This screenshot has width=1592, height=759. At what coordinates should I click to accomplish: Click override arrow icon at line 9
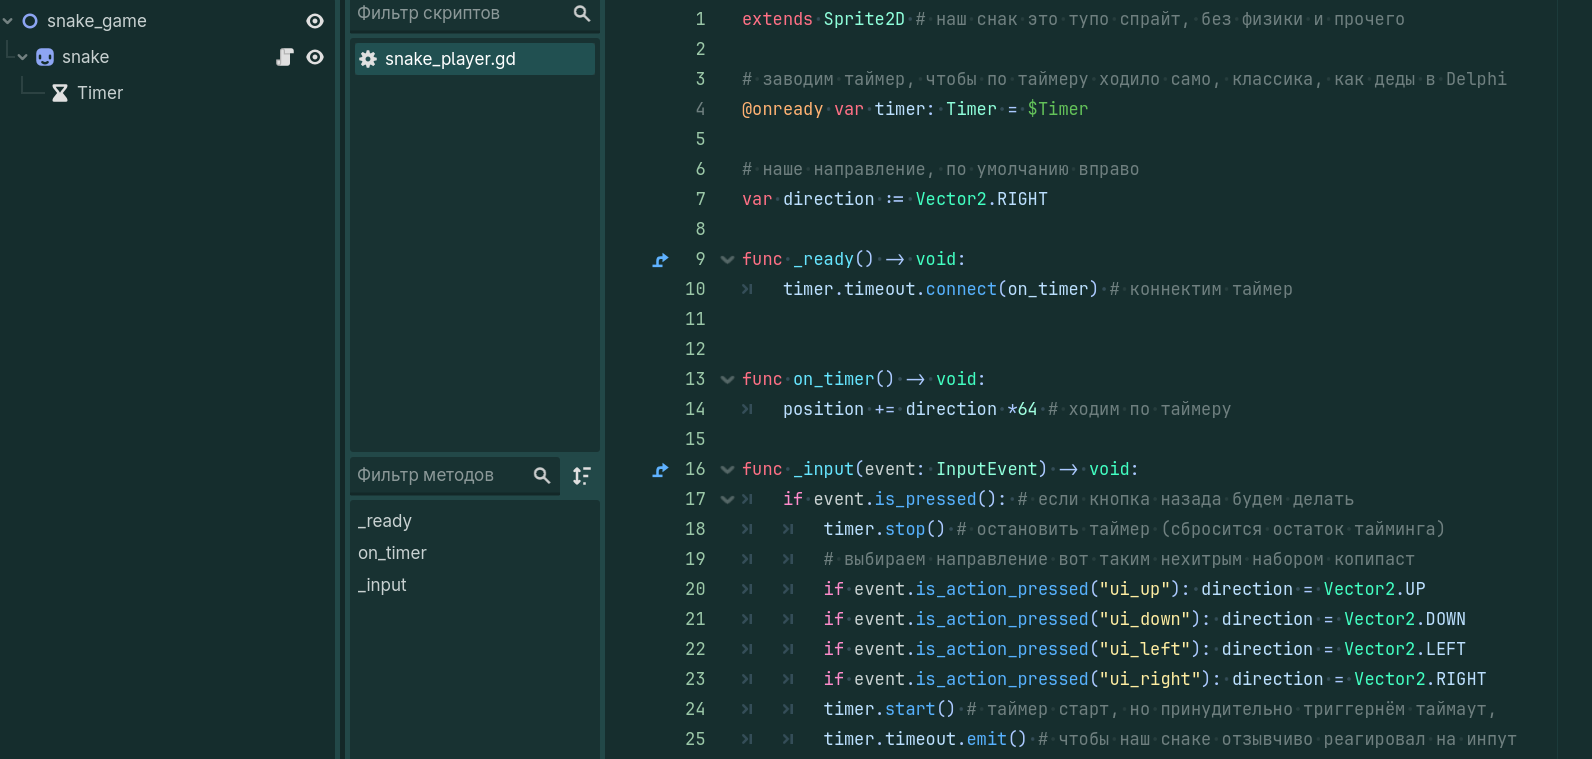point(660,260)
